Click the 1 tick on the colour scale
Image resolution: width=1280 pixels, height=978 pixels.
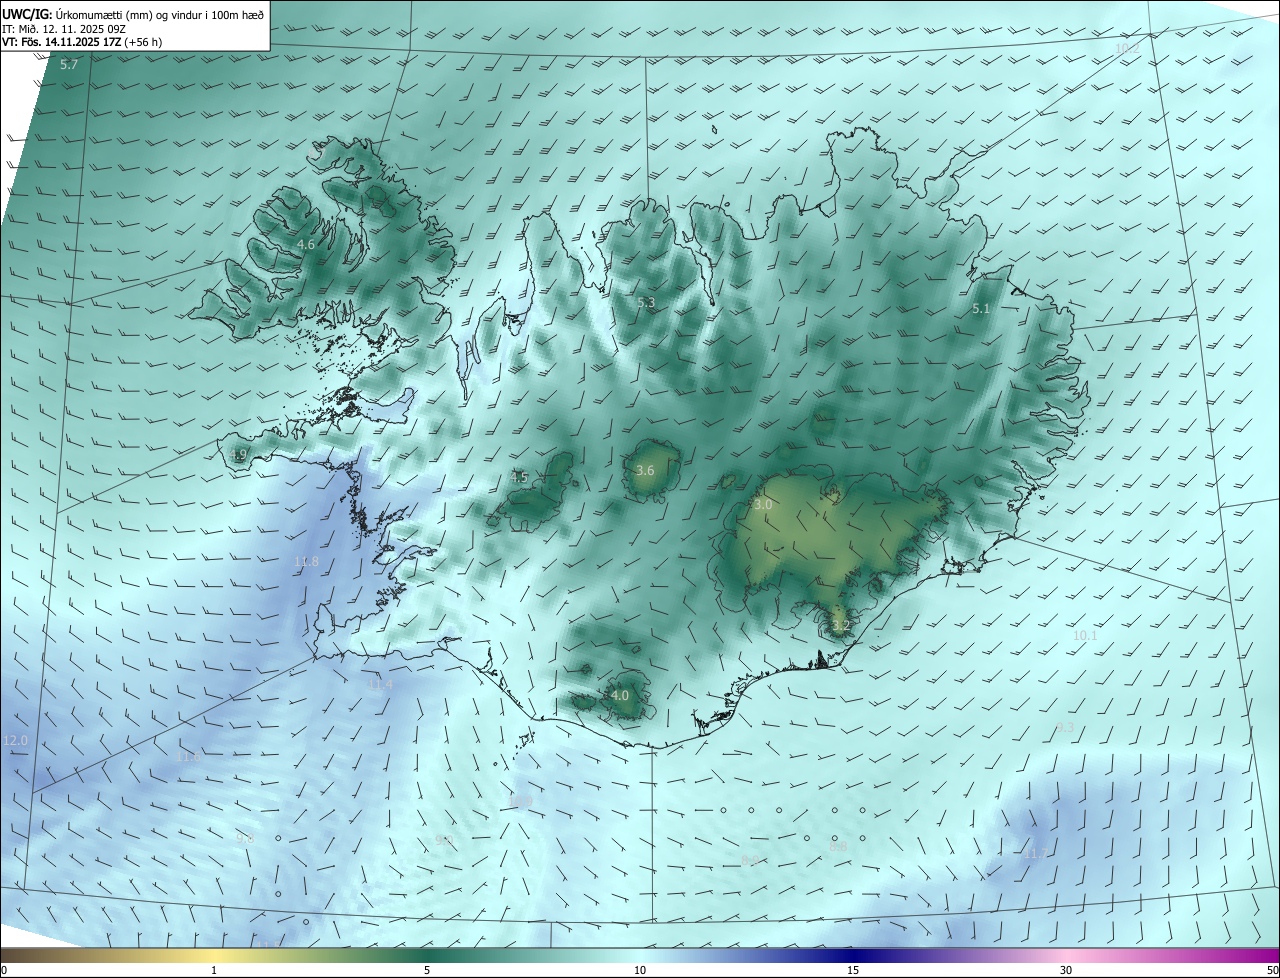tap(214, 970)
